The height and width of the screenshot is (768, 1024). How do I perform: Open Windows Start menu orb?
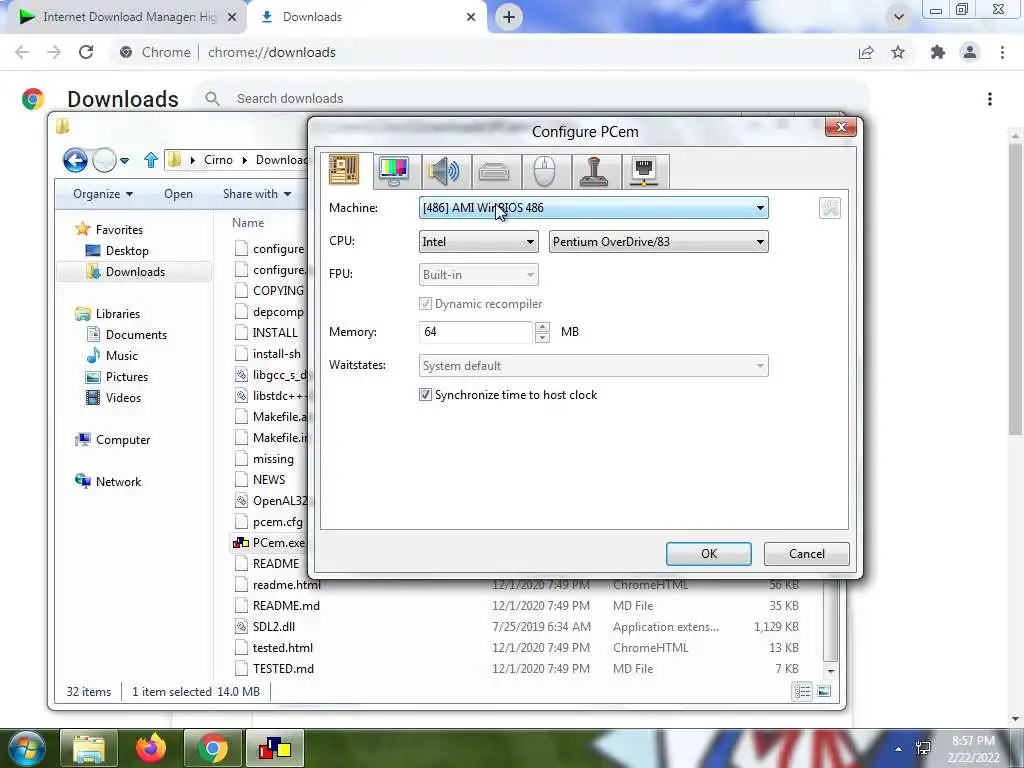27,748
